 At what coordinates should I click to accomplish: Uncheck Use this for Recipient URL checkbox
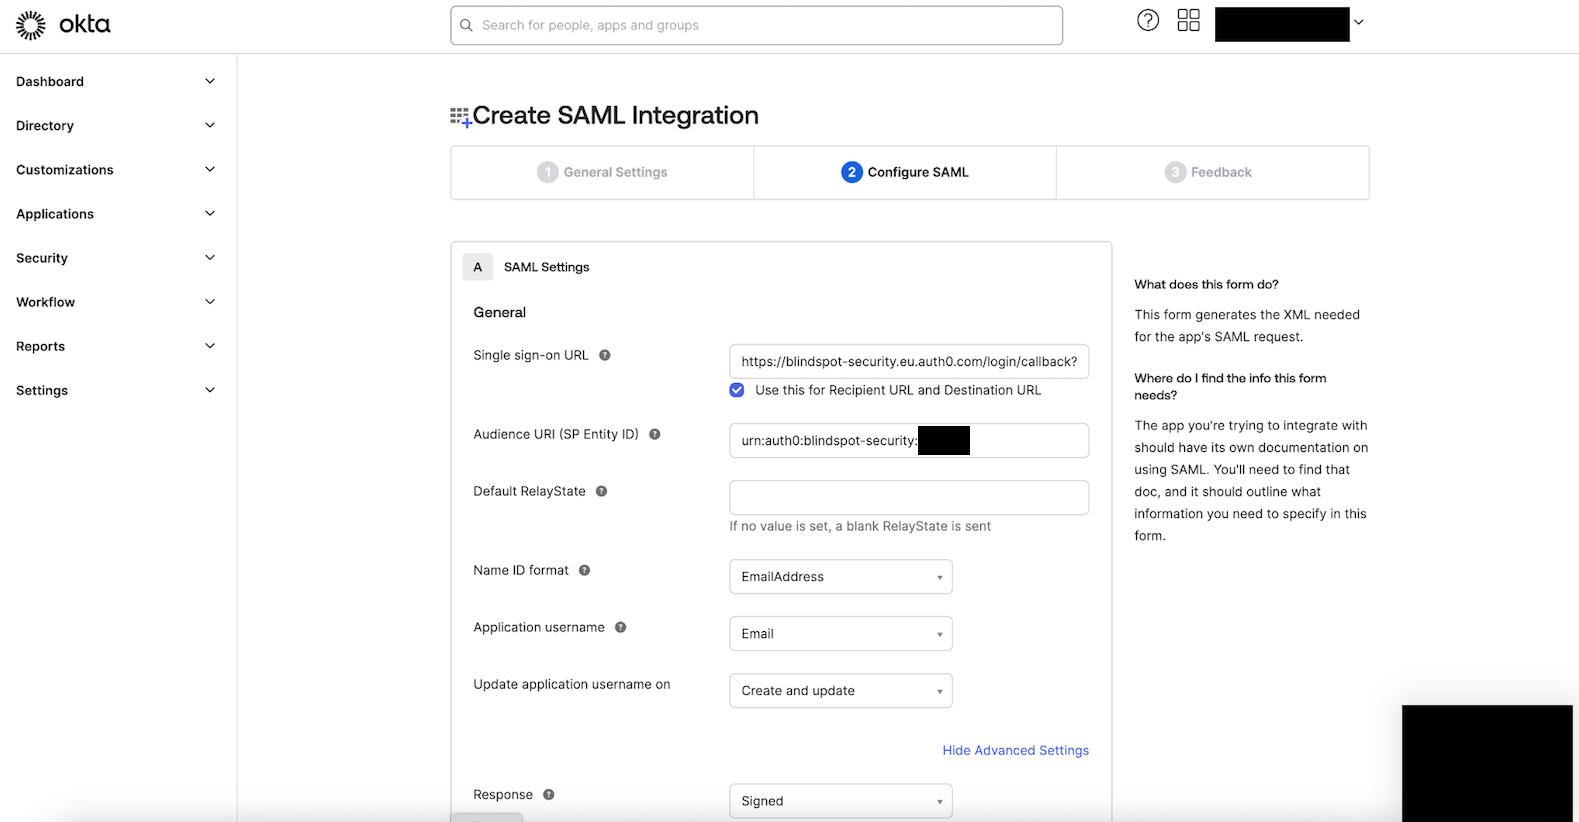(x=737, y=390)
